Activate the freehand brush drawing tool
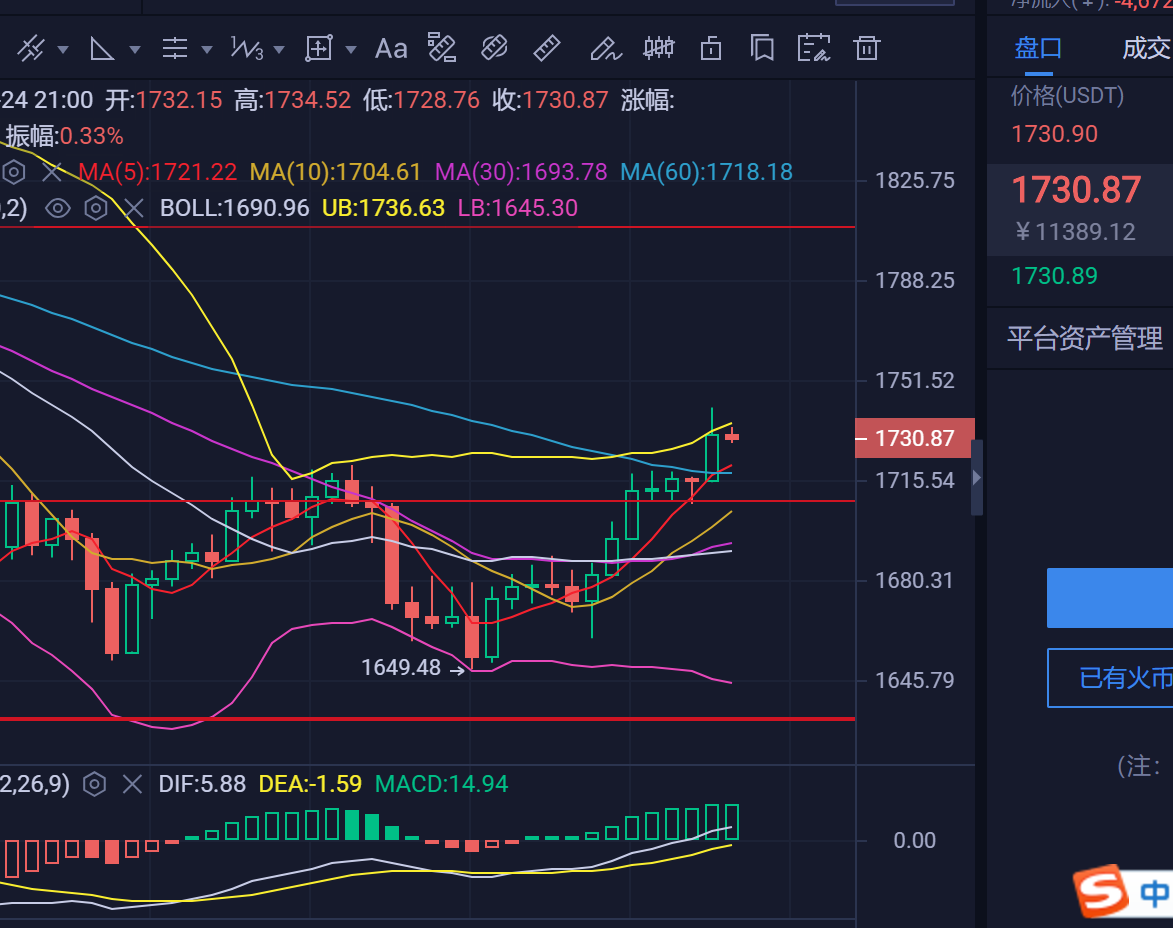Viewport: 1173px width, 928px height. 603,48
